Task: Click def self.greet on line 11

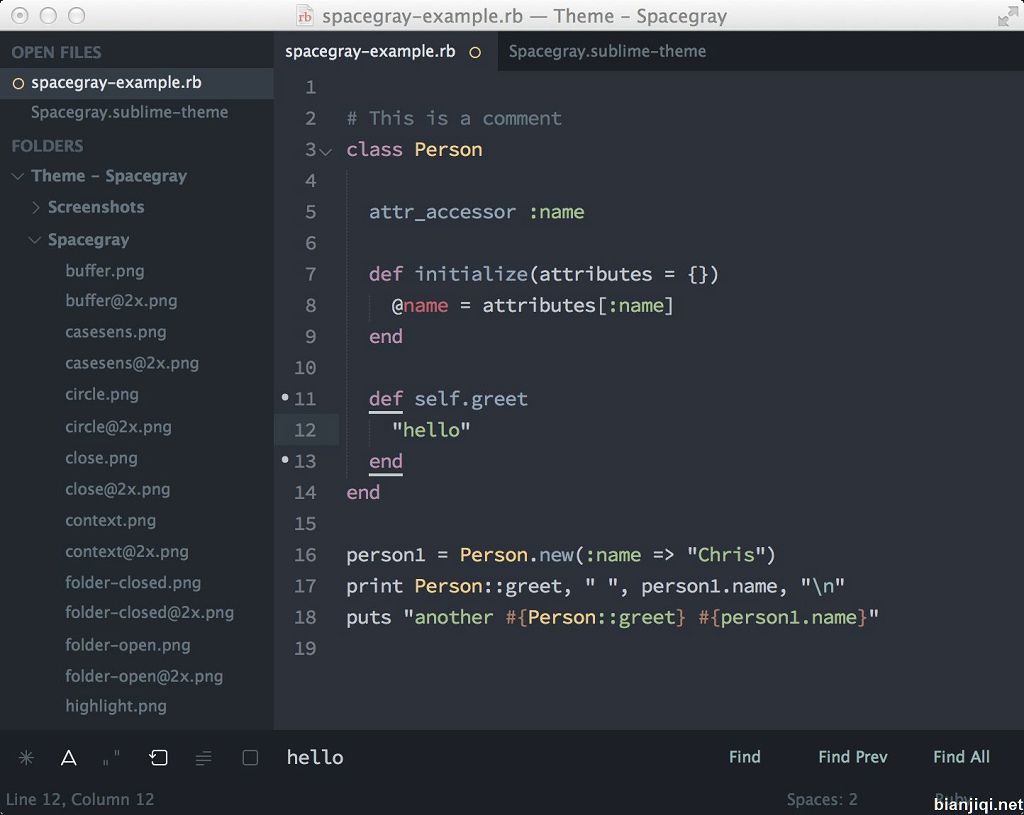Action: coord(448,399)
